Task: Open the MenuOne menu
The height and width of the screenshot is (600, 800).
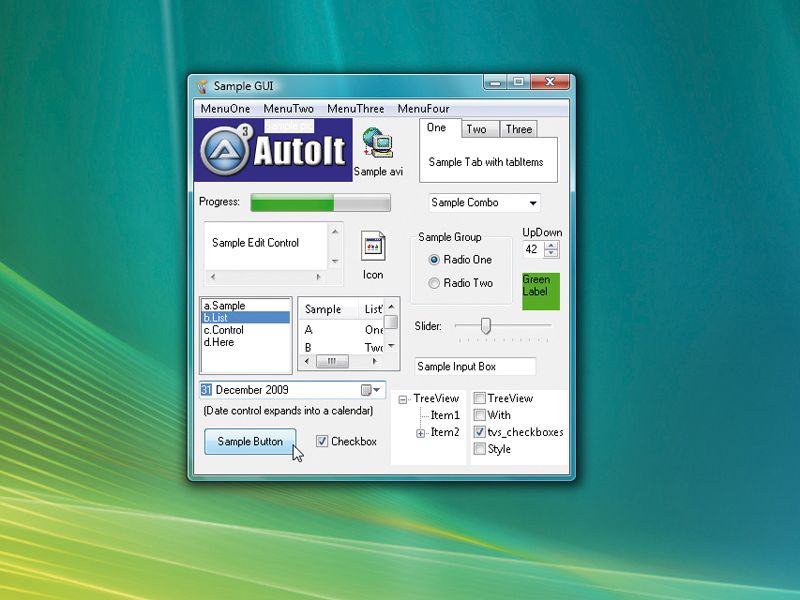Action: (225, 109)
